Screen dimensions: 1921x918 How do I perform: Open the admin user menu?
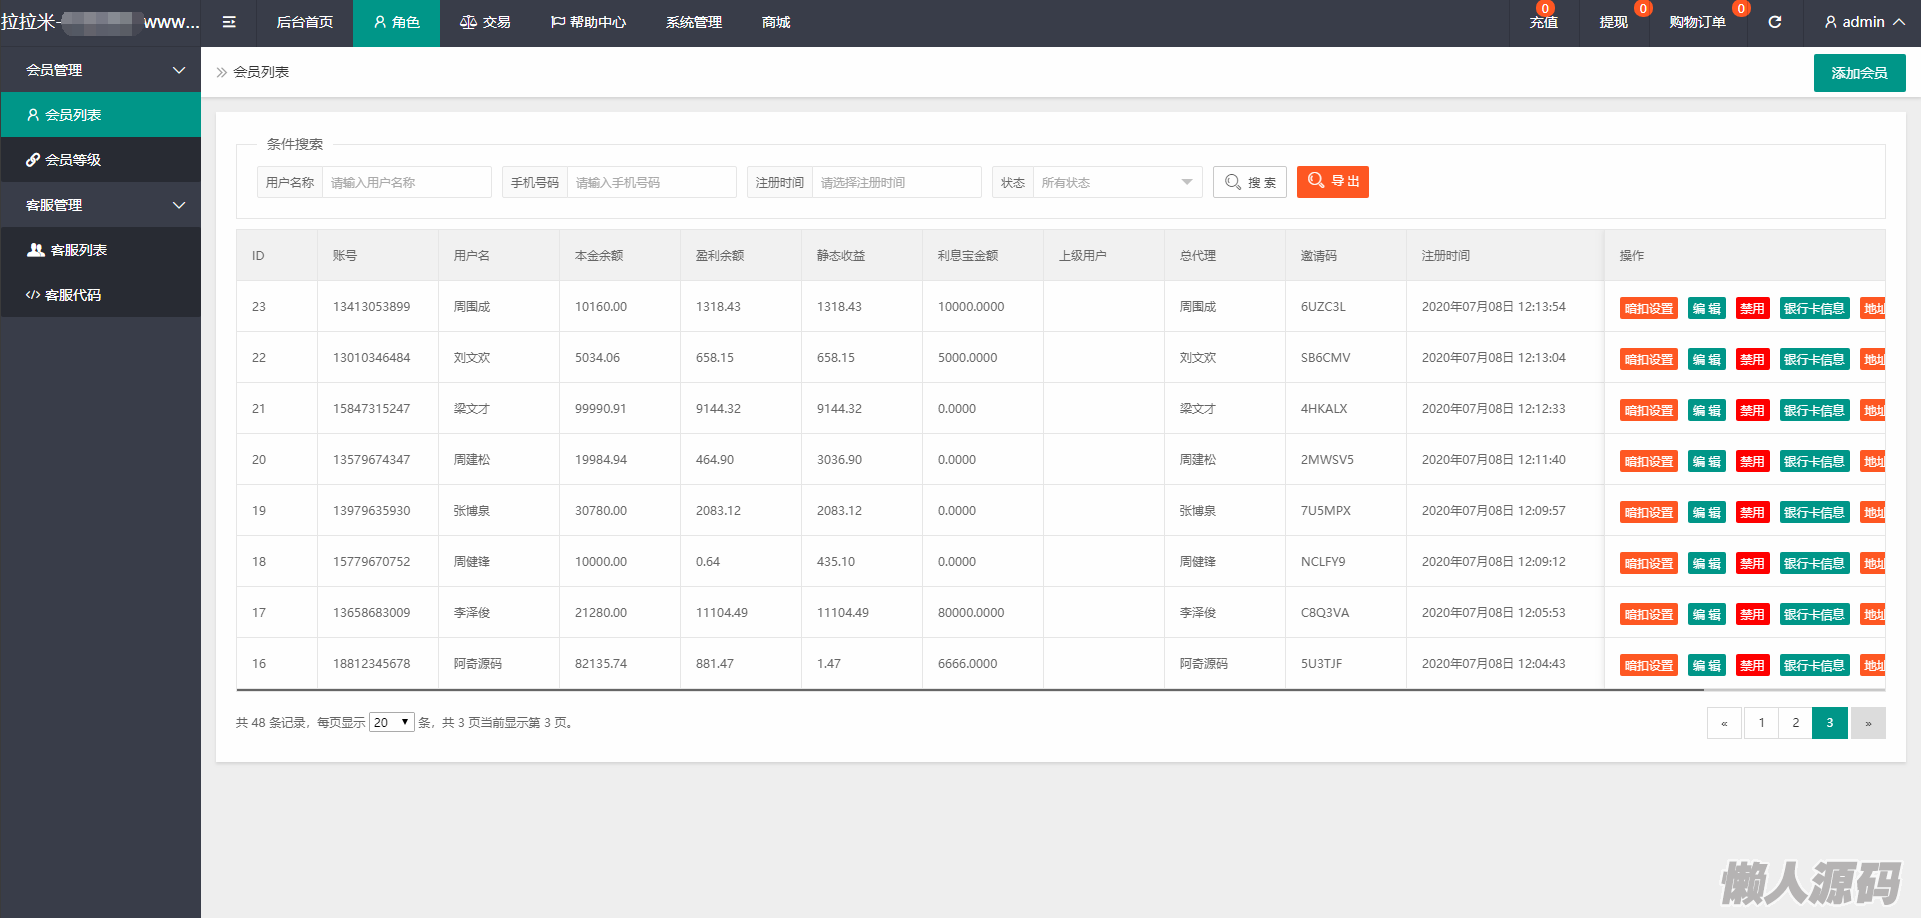[x=1863, y=22]
